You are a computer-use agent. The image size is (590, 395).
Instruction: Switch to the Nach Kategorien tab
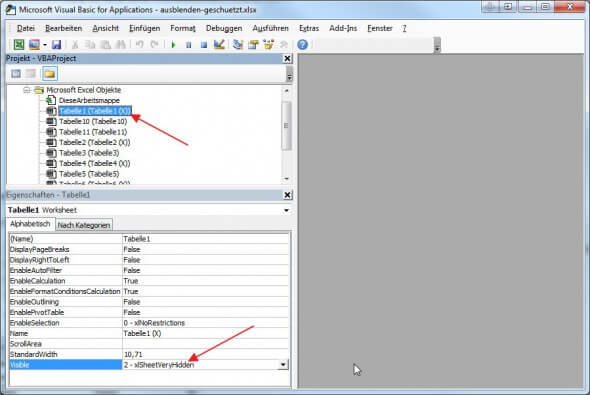[84, 225]
